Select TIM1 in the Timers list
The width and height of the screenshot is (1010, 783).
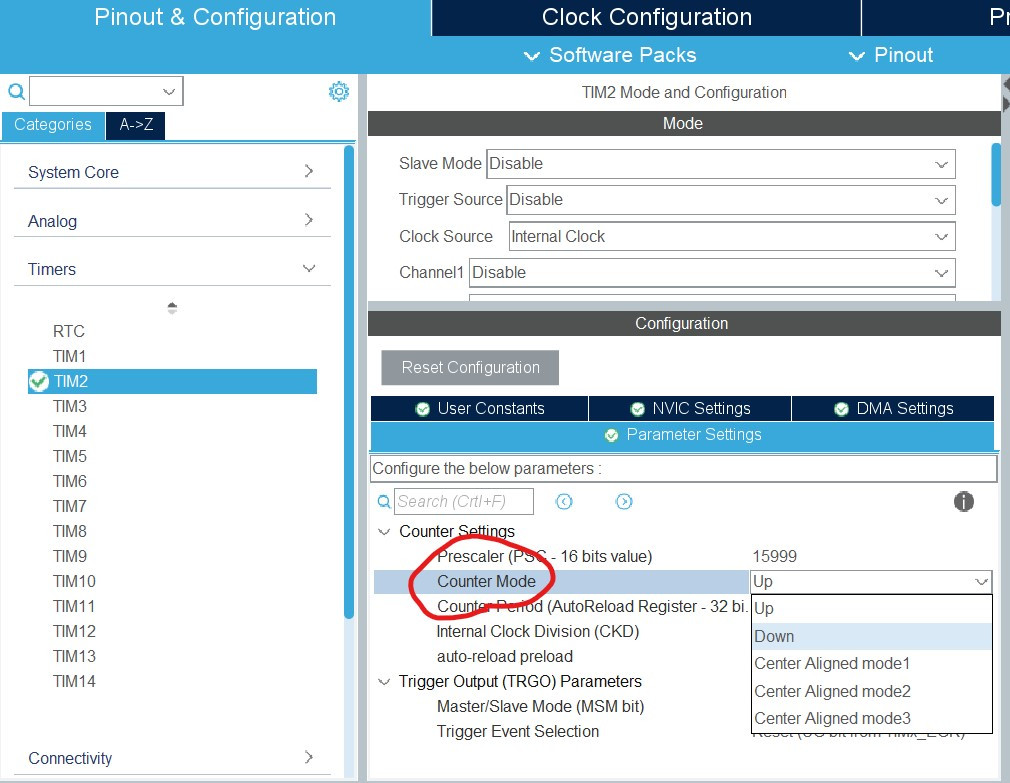[x=70, y=356]
